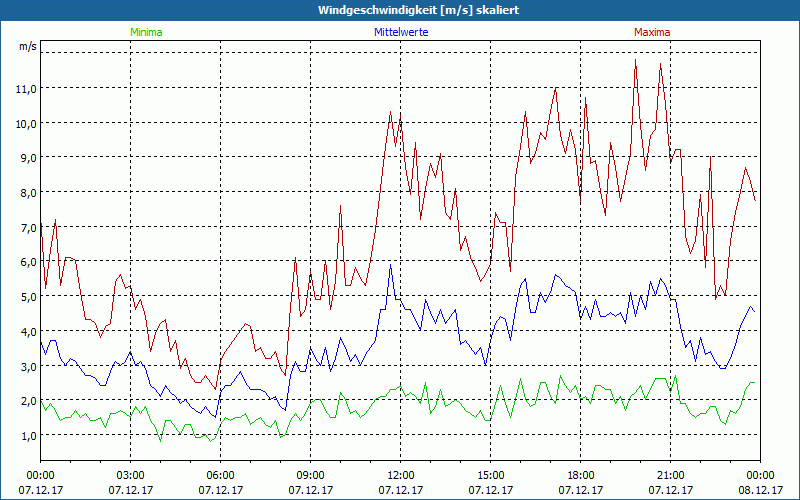Click the 5,0 y-axis value
800x500 pixels.
coord(29,296)
